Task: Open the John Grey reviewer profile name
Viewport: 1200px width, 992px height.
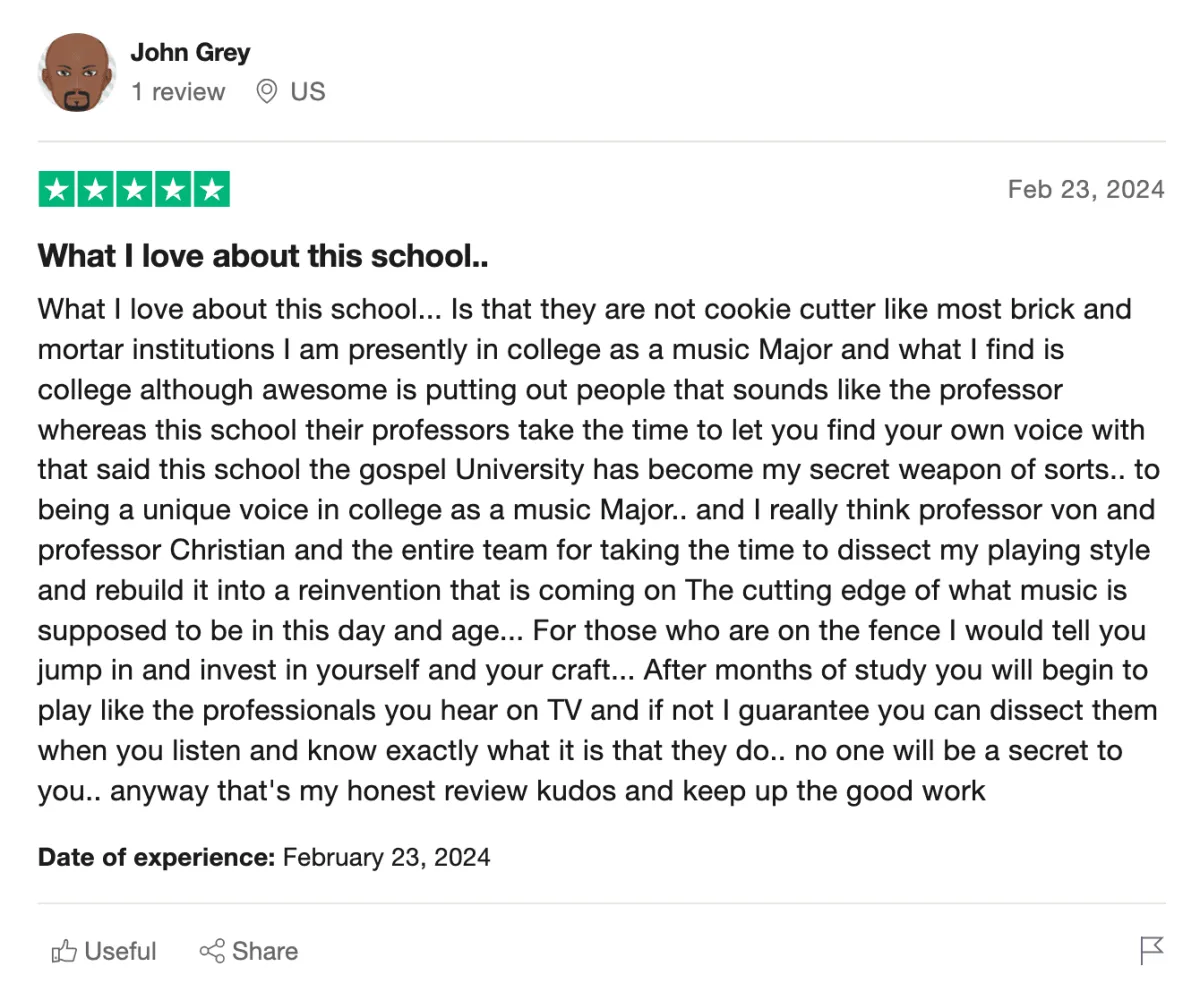Action: 190,52
